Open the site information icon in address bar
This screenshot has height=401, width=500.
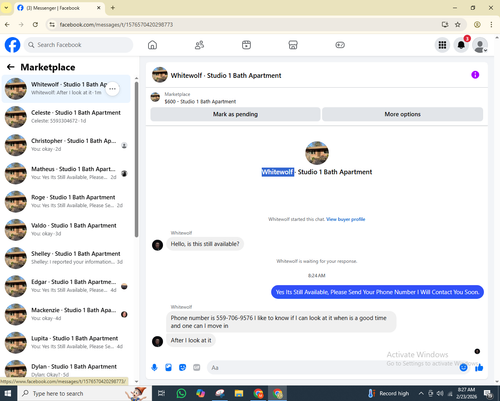(x=52, y=24)
